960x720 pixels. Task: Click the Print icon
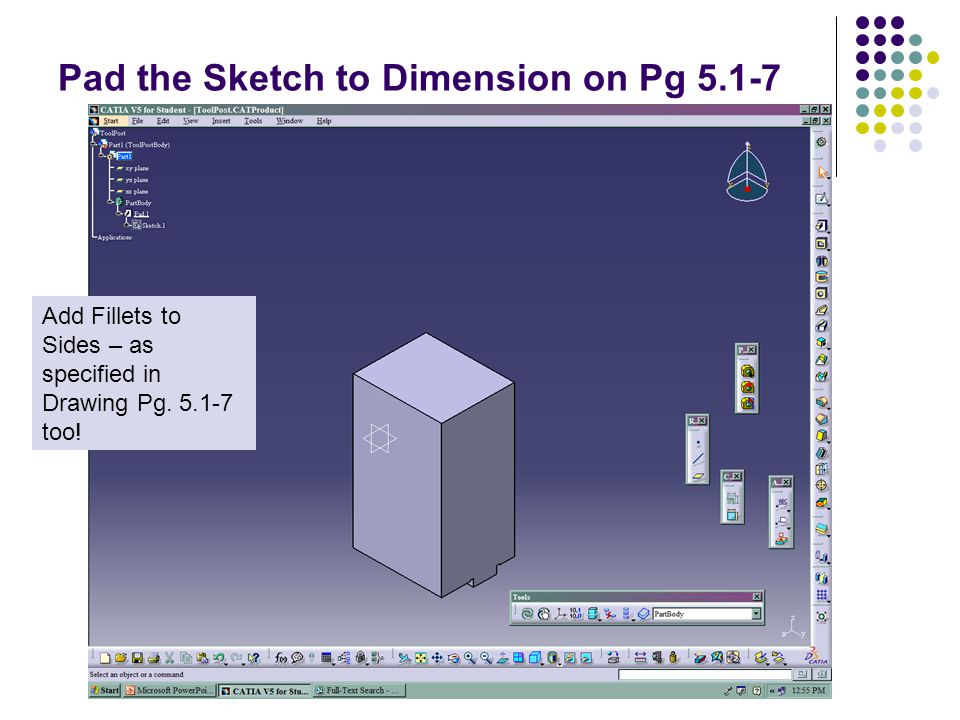(x=154, y=658)
